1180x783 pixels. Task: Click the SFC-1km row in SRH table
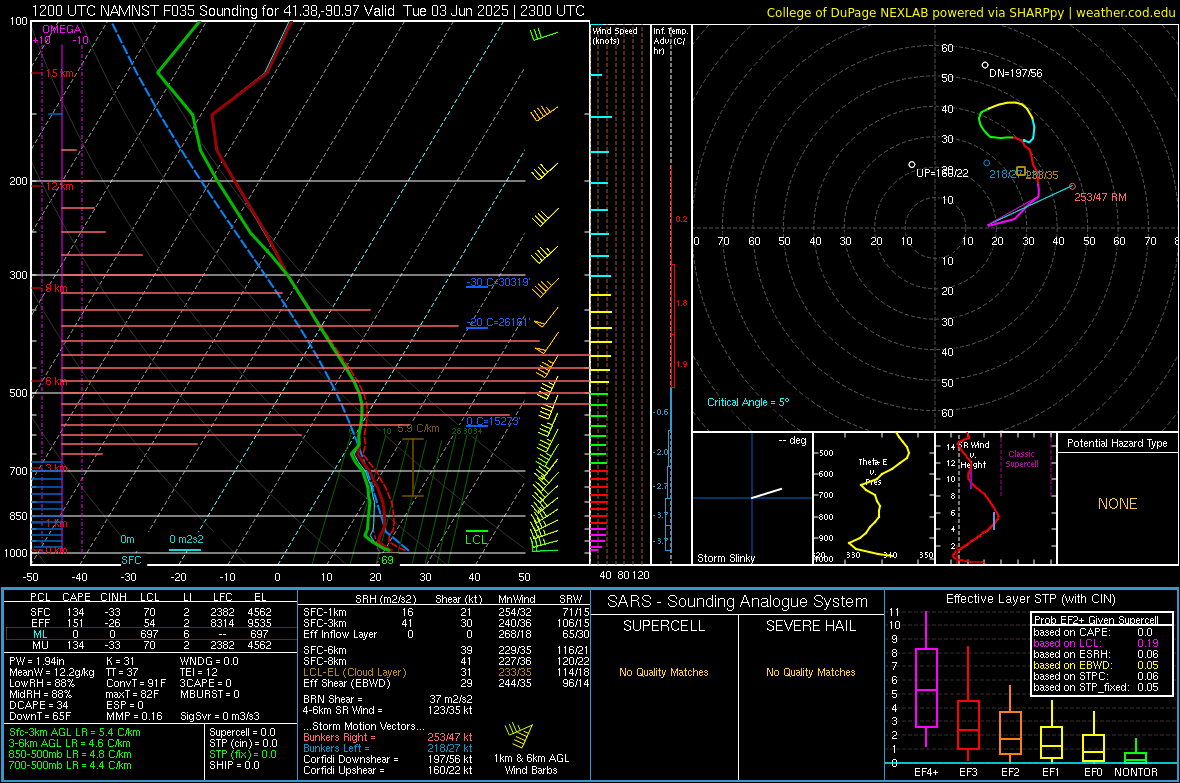tap(446, 613)
